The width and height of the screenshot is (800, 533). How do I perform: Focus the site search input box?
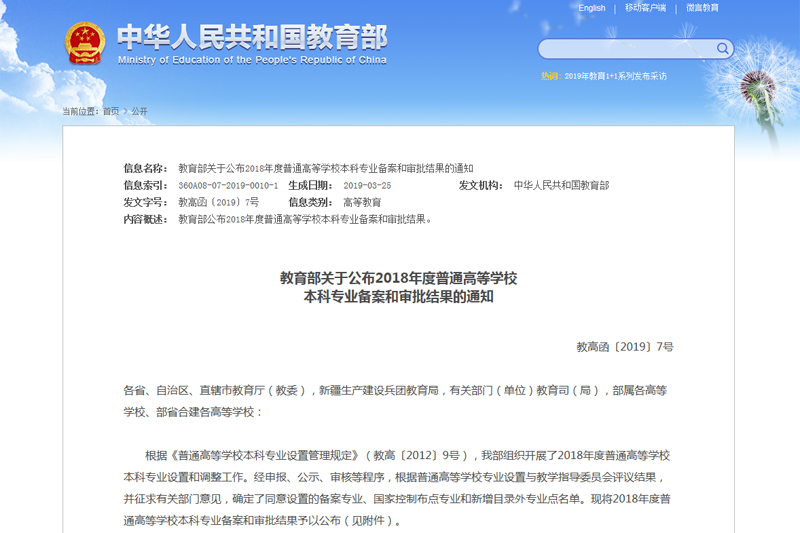626,49
